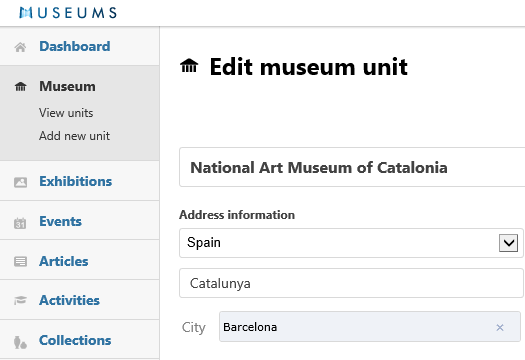This screenshot has width=525, height=360.
Task: Open the Collections section
Action: click(75, 340)
